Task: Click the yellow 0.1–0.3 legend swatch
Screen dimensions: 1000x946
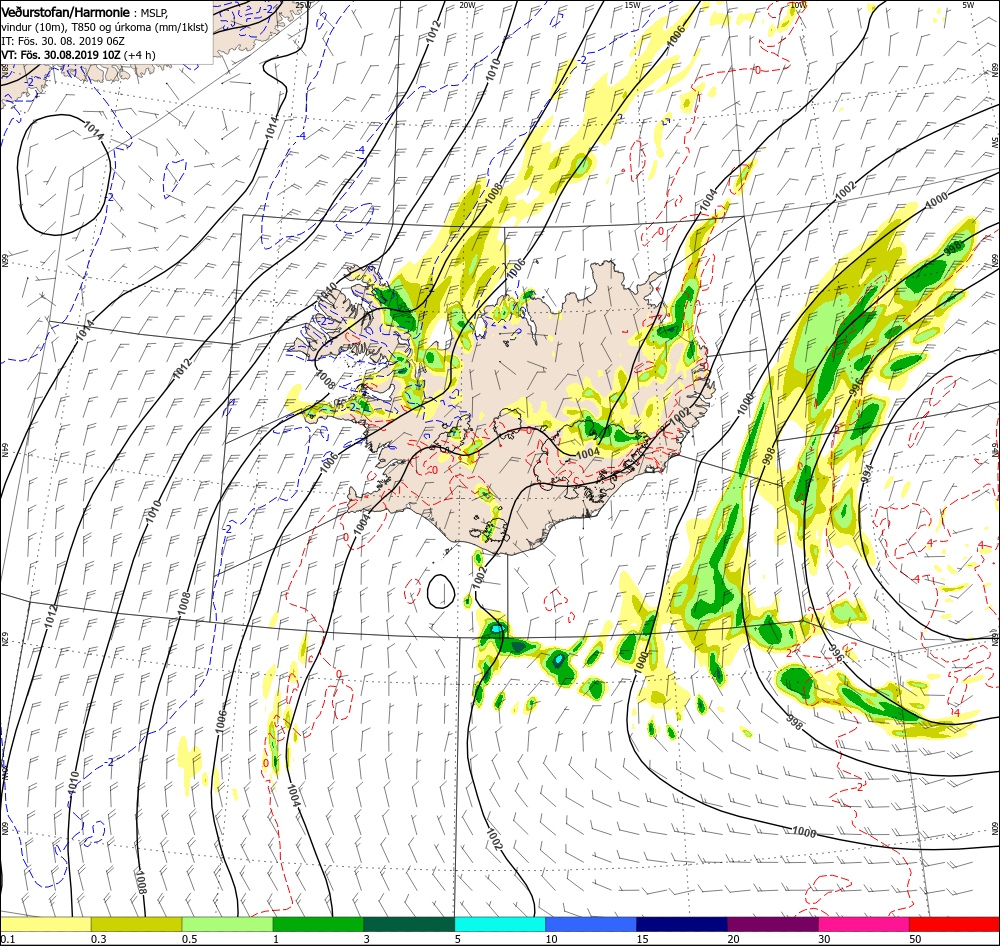Action: 45,924
